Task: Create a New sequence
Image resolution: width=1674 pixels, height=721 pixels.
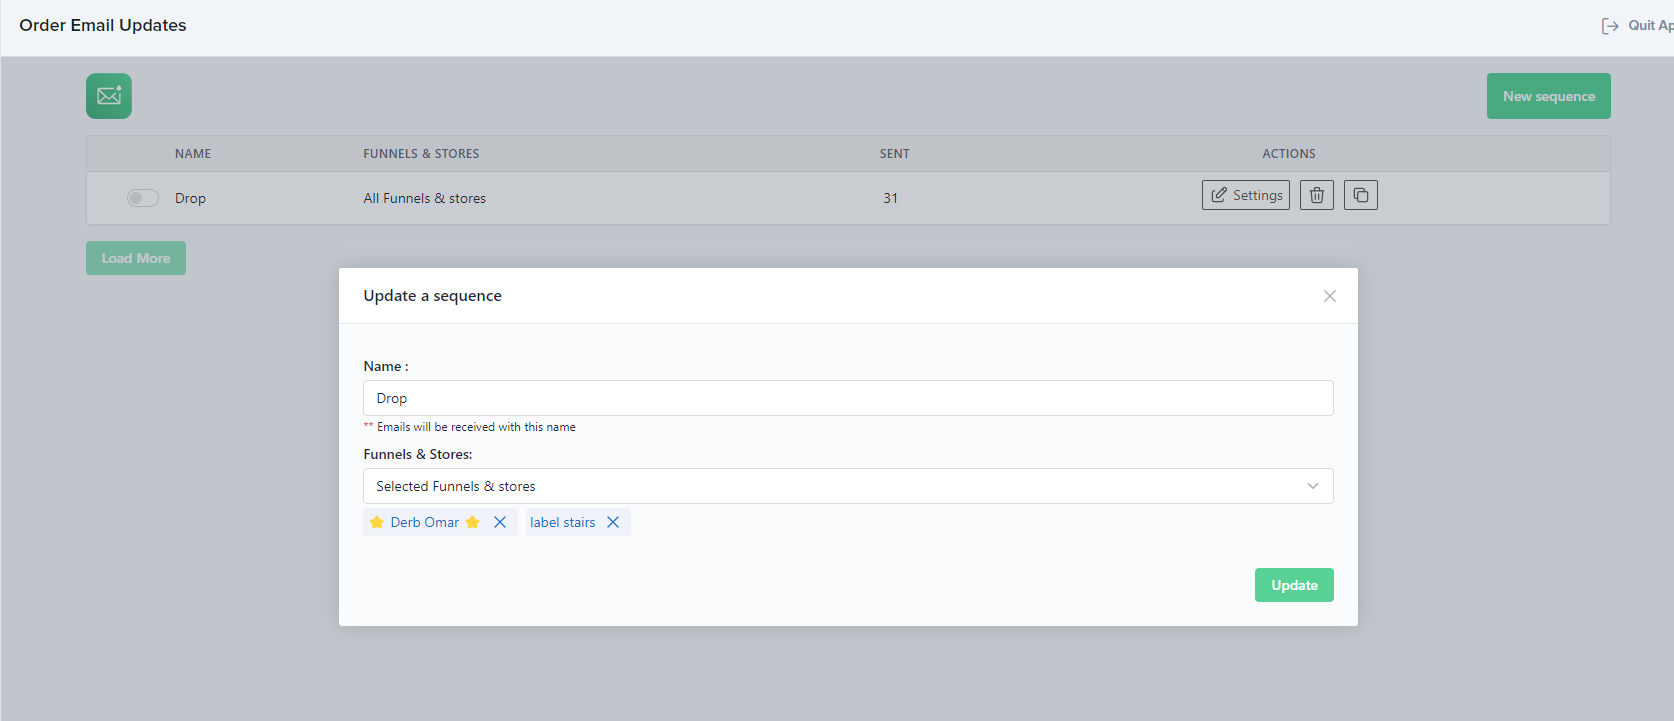Action: [1549, 96]
